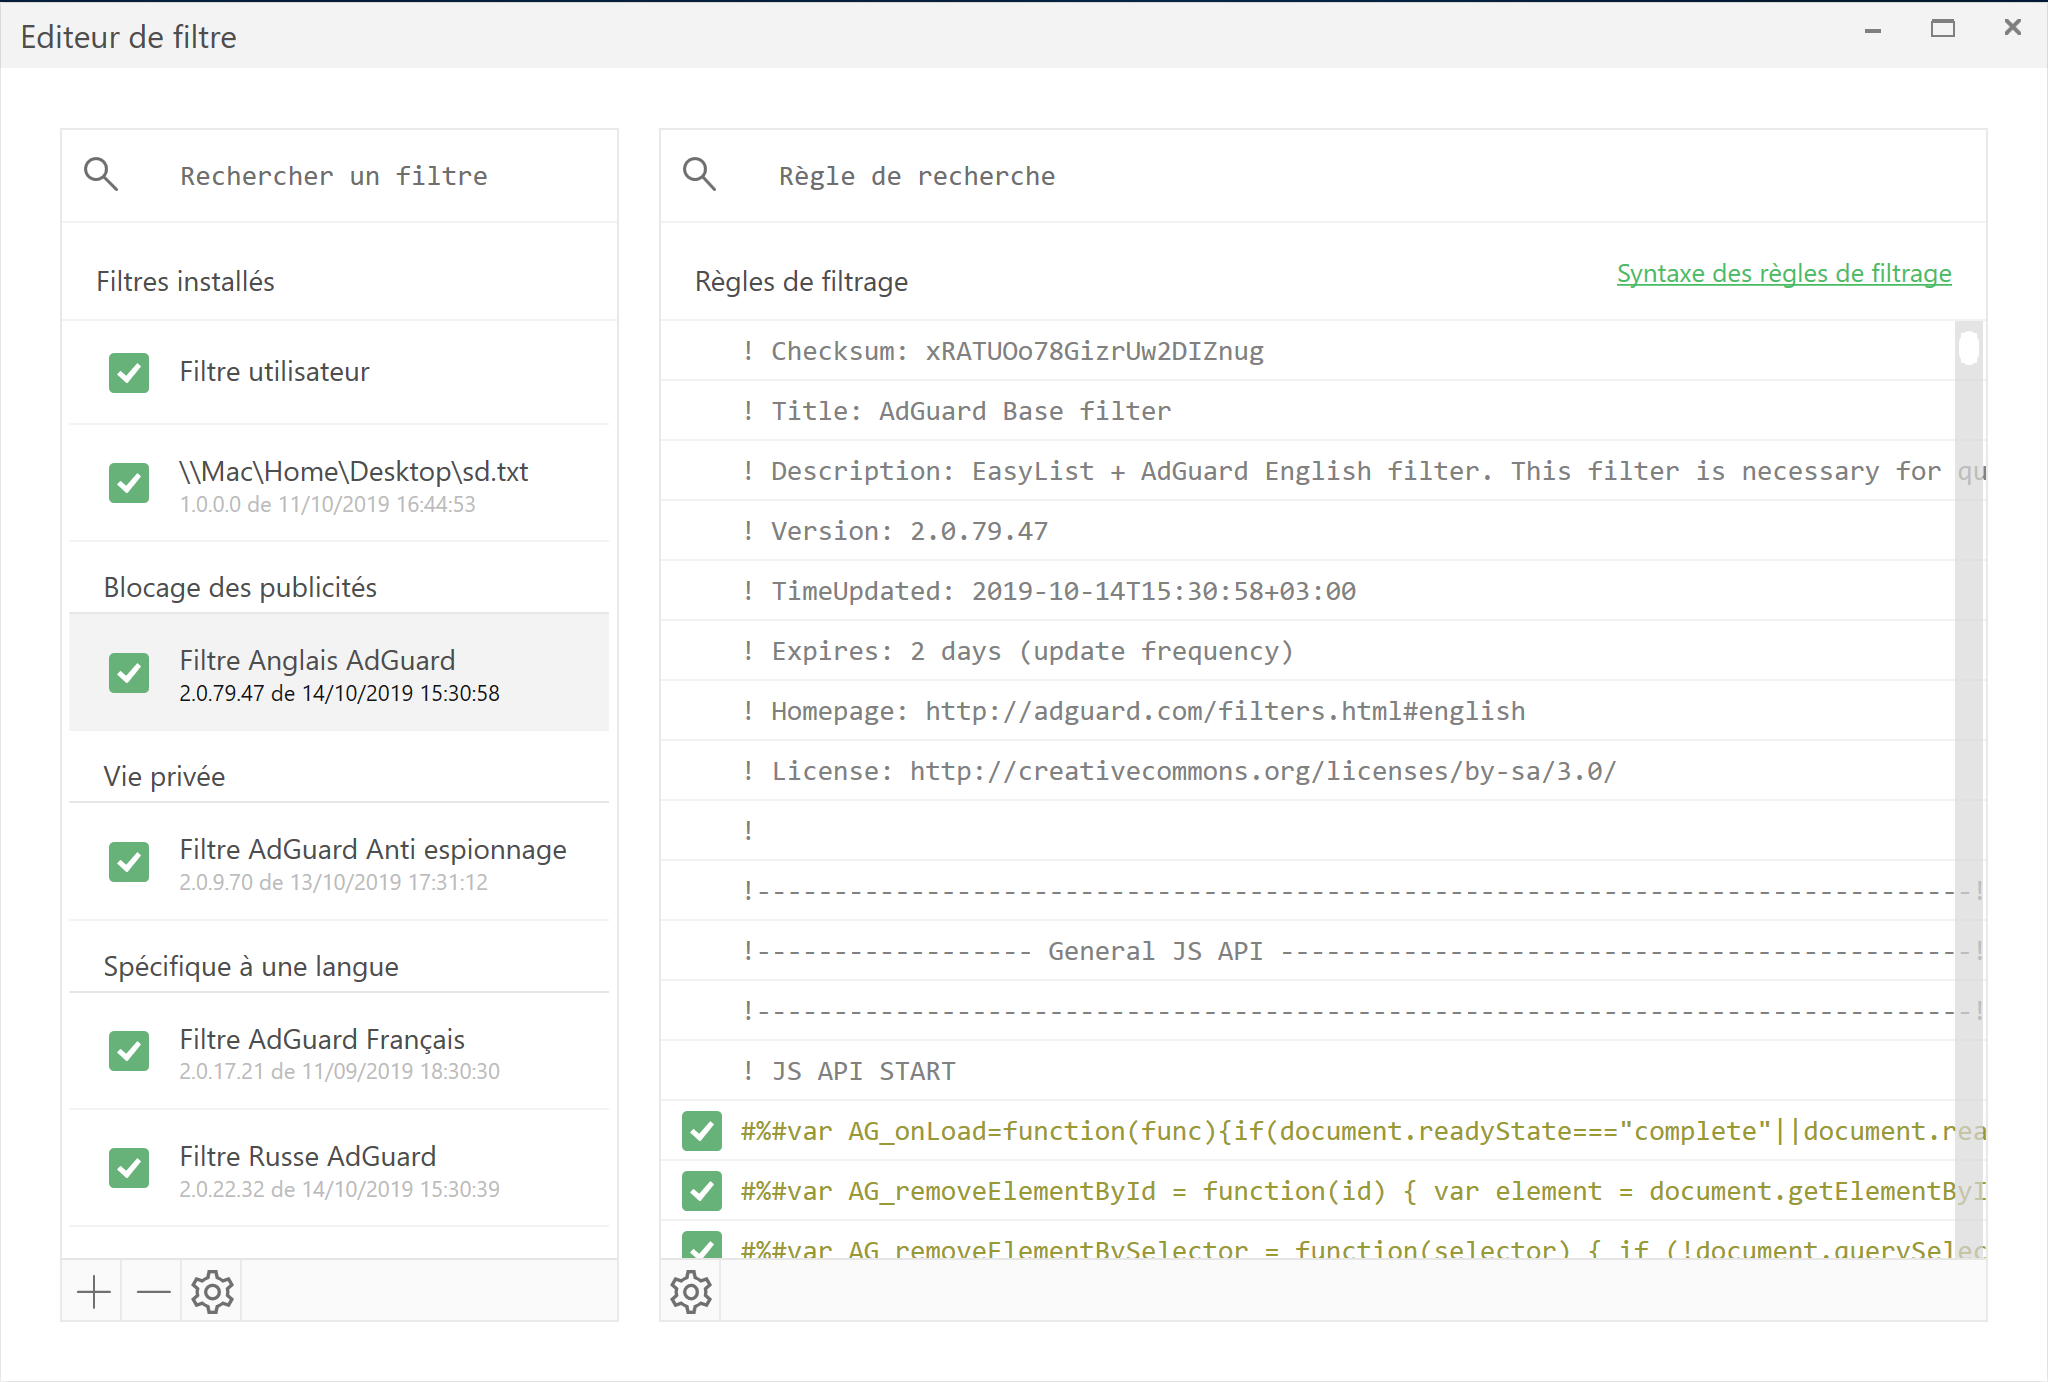The height and width of the screenshot is (1382, 2048).
Task: Select the Homepage comment line
Action: tap(1308, 711)
